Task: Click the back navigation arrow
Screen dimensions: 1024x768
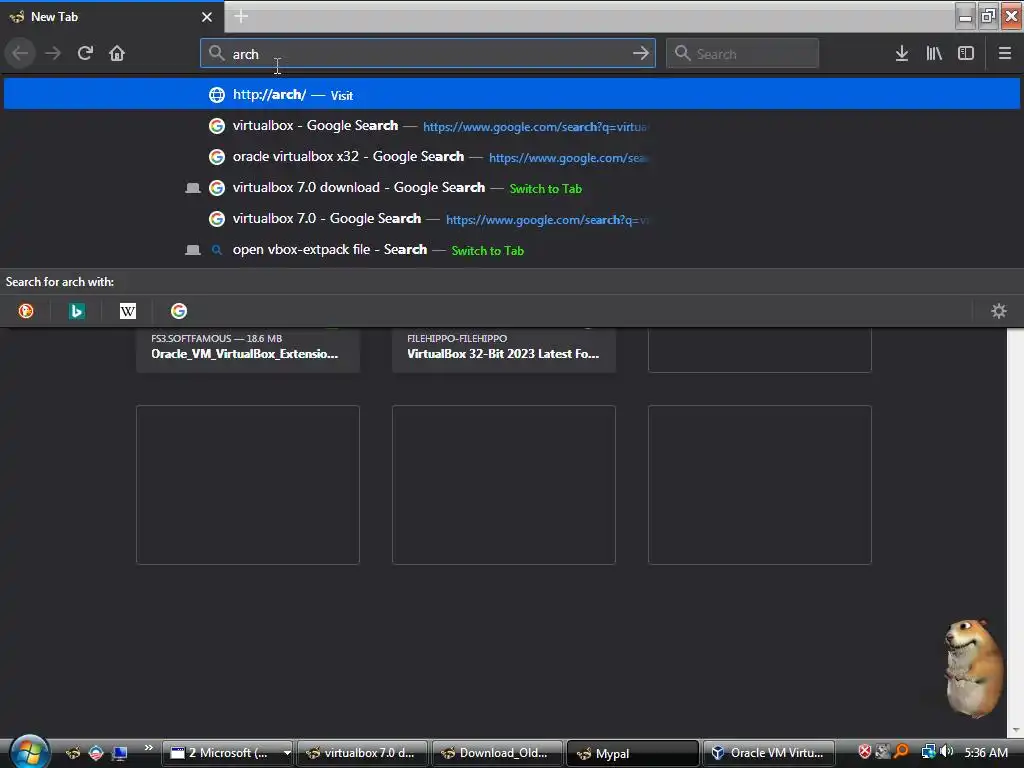Action: (20, 53)
